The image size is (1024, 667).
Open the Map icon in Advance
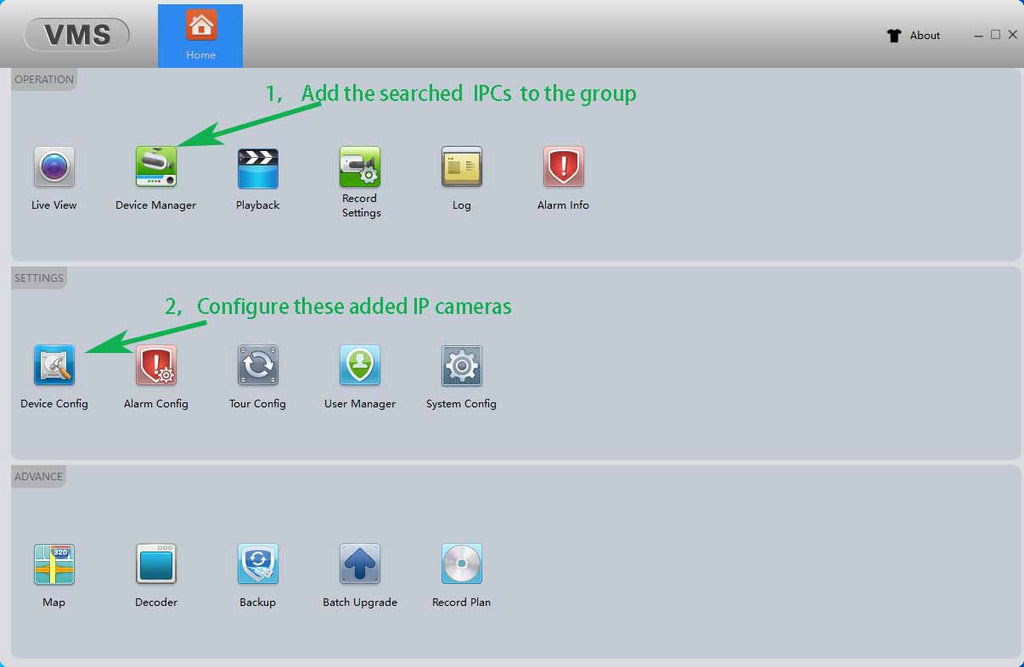pos(54,564)
